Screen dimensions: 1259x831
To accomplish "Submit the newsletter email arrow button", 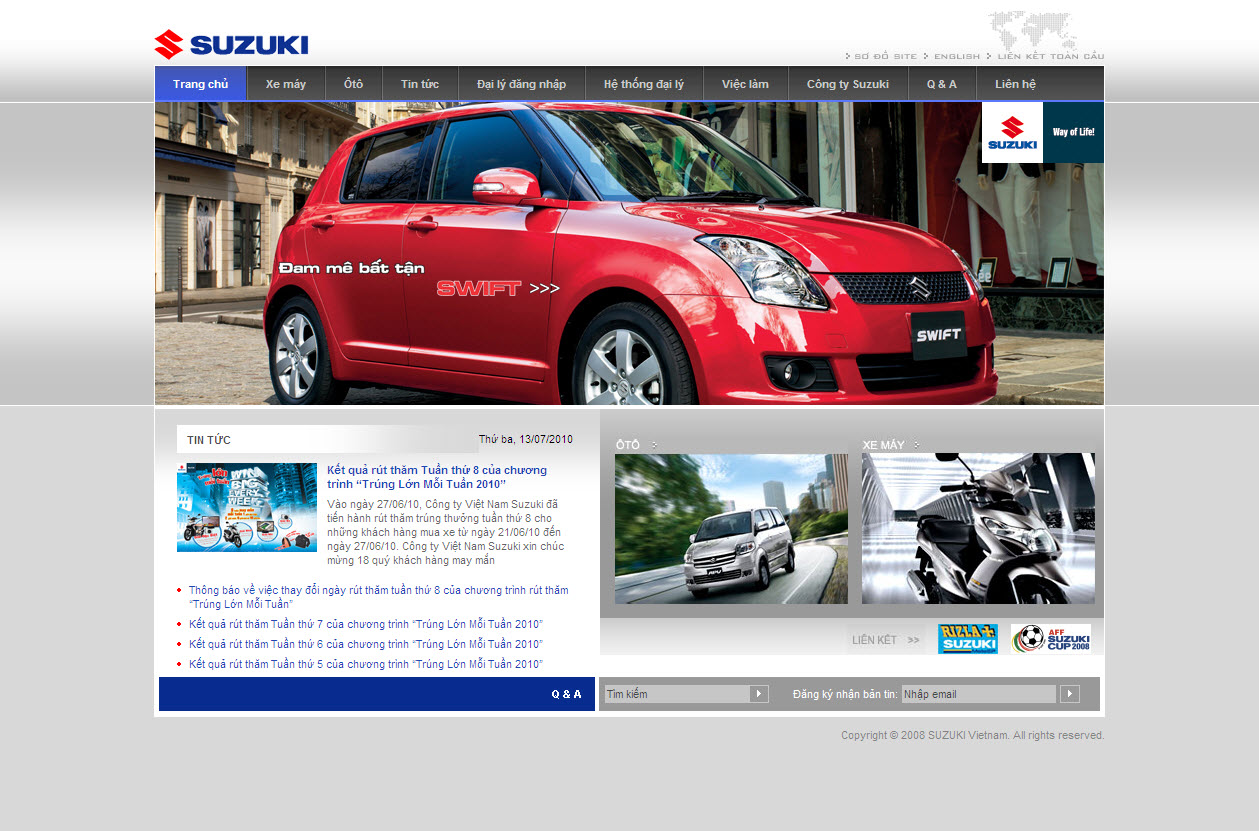I will [x=1069, y=694].
